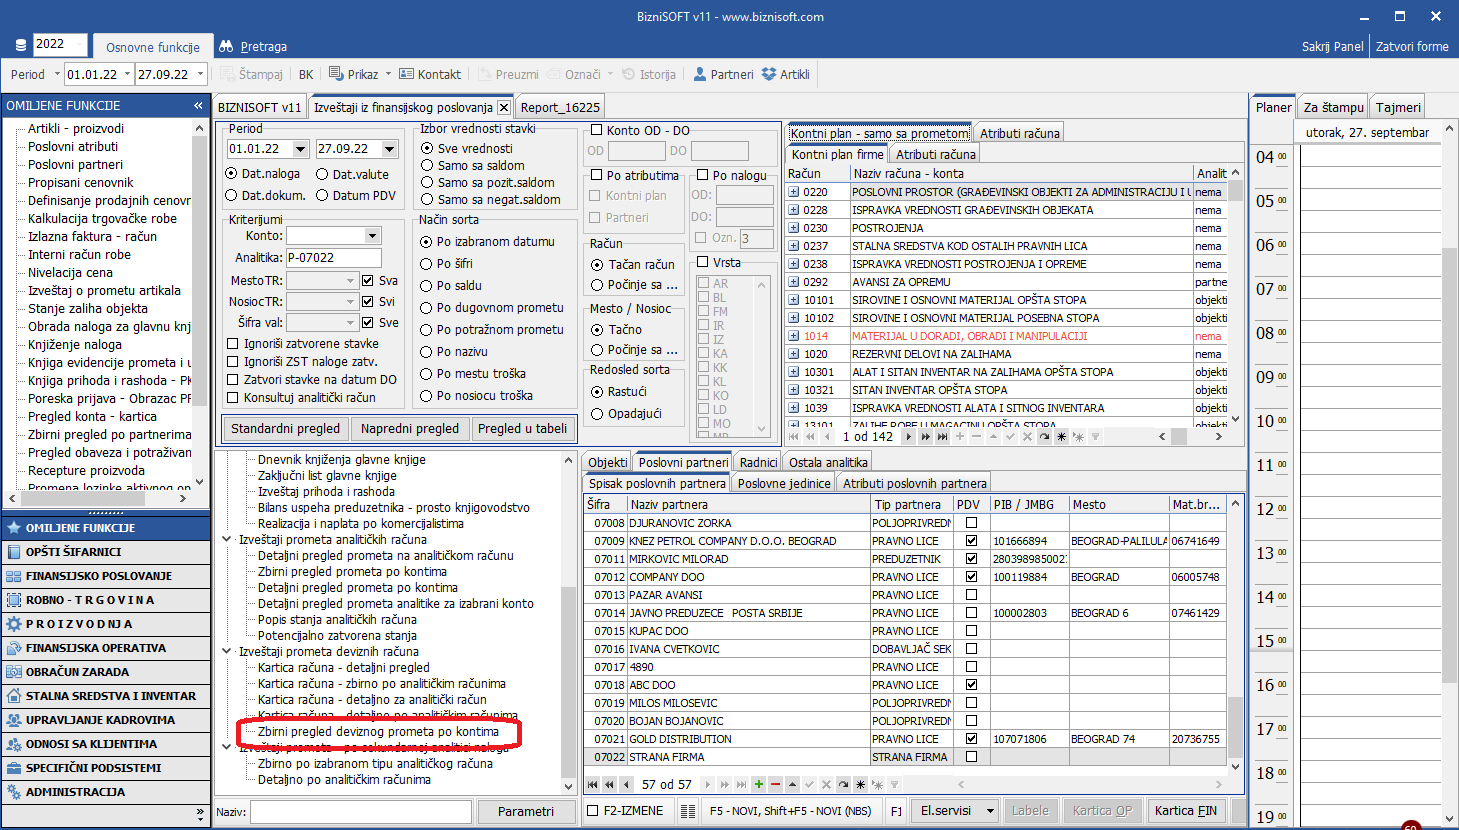Screen dimensions: 1459x830
Task: Click the Parametri button
Action: (525, 811)
